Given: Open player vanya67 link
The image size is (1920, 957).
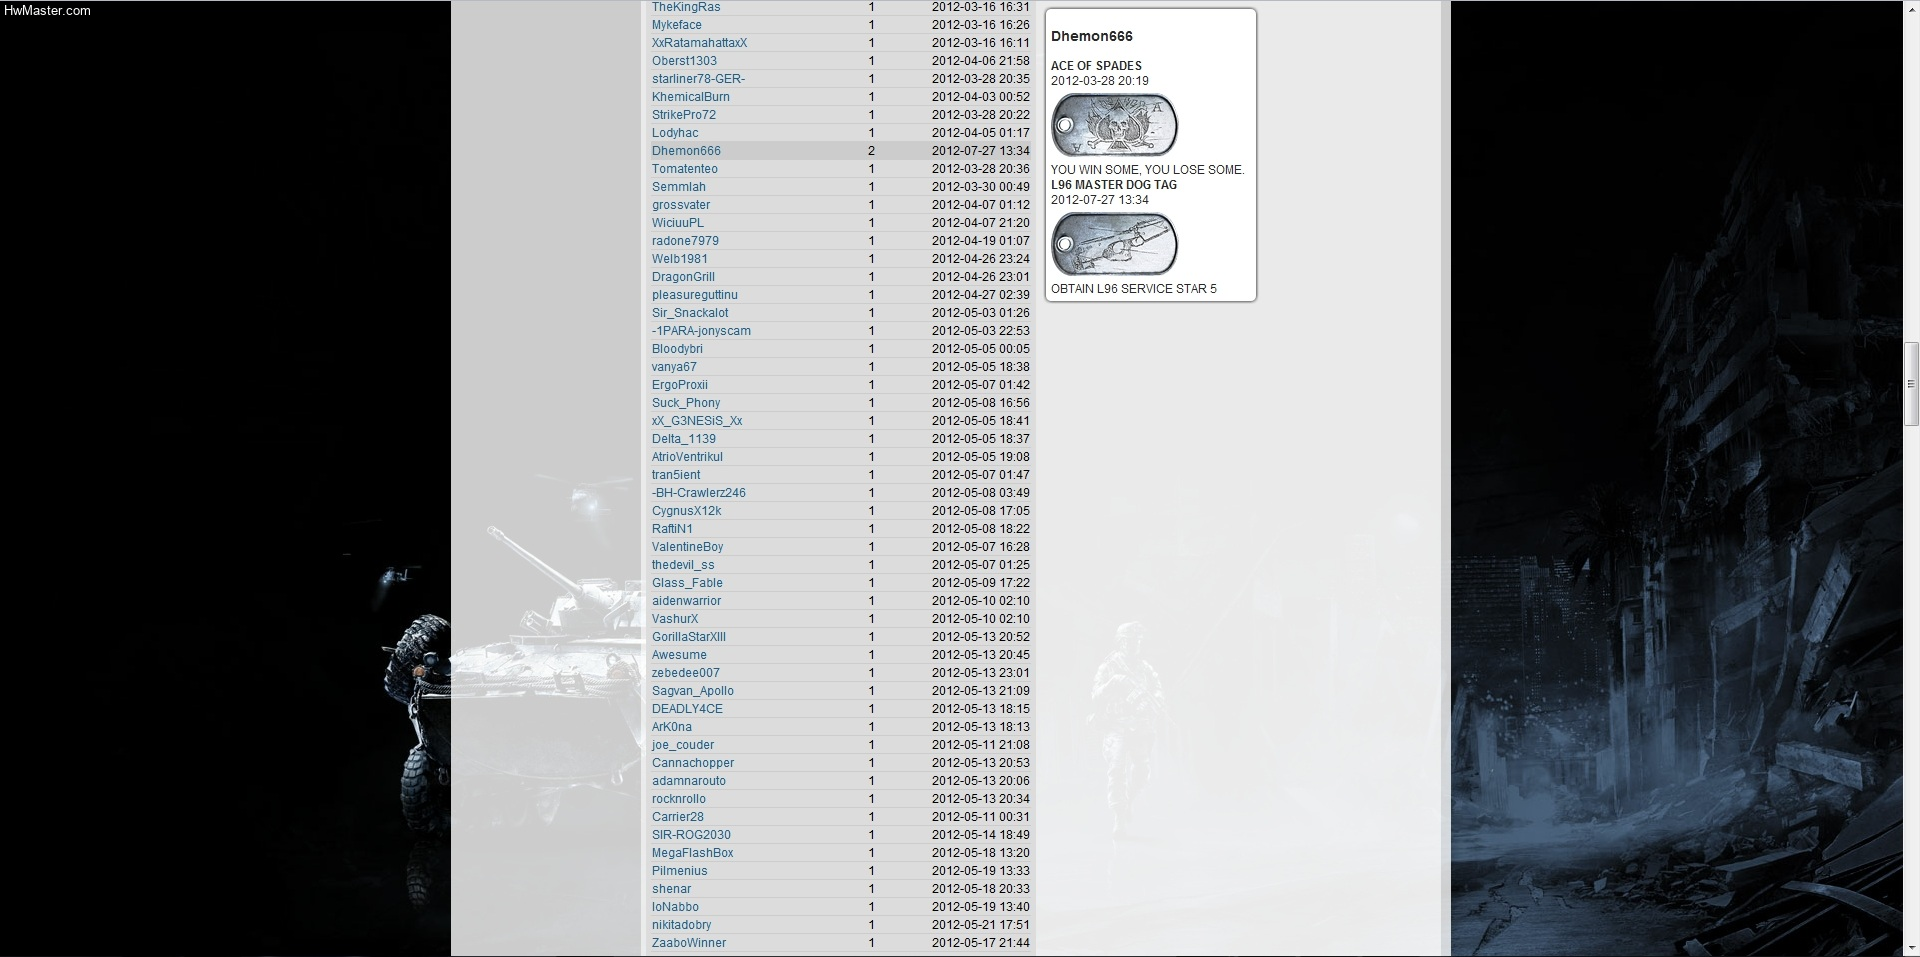Looking at the screenshot, I should point(674,367).
